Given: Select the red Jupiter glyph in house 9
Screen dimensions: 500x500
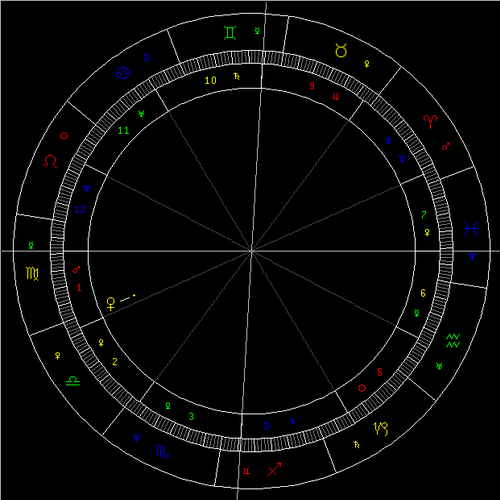Looking at the screenshot, I should point(335,96).
